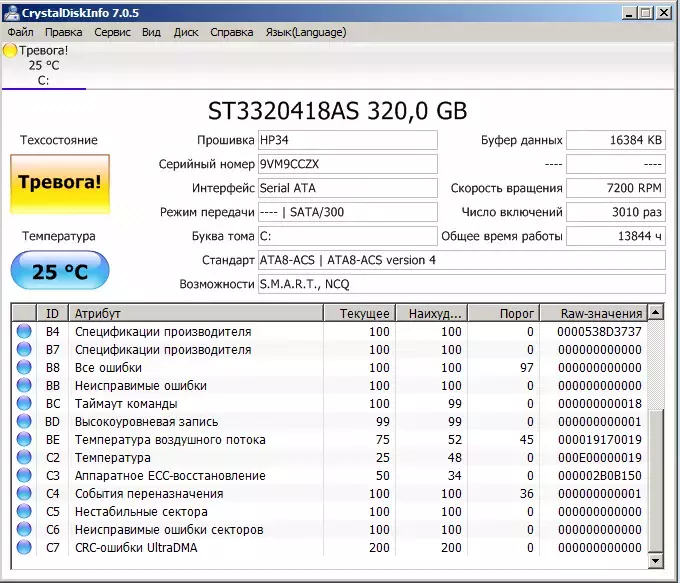Open the Правка menu

coord(63,33)
